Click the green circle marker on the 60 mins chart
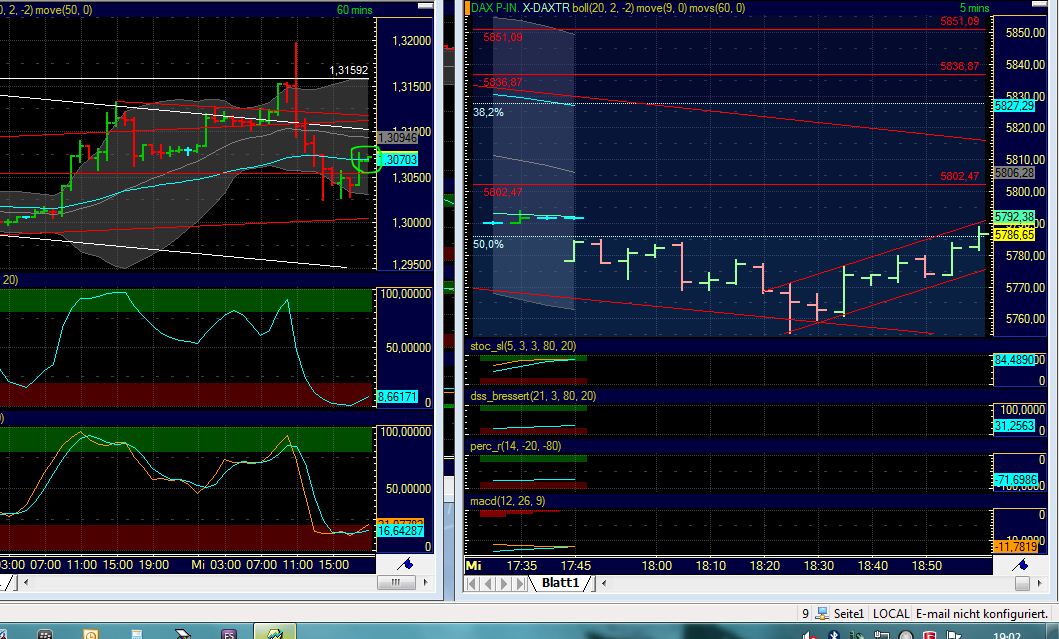Viewport: 1059px width, 639px height. (x=365, y=159)
